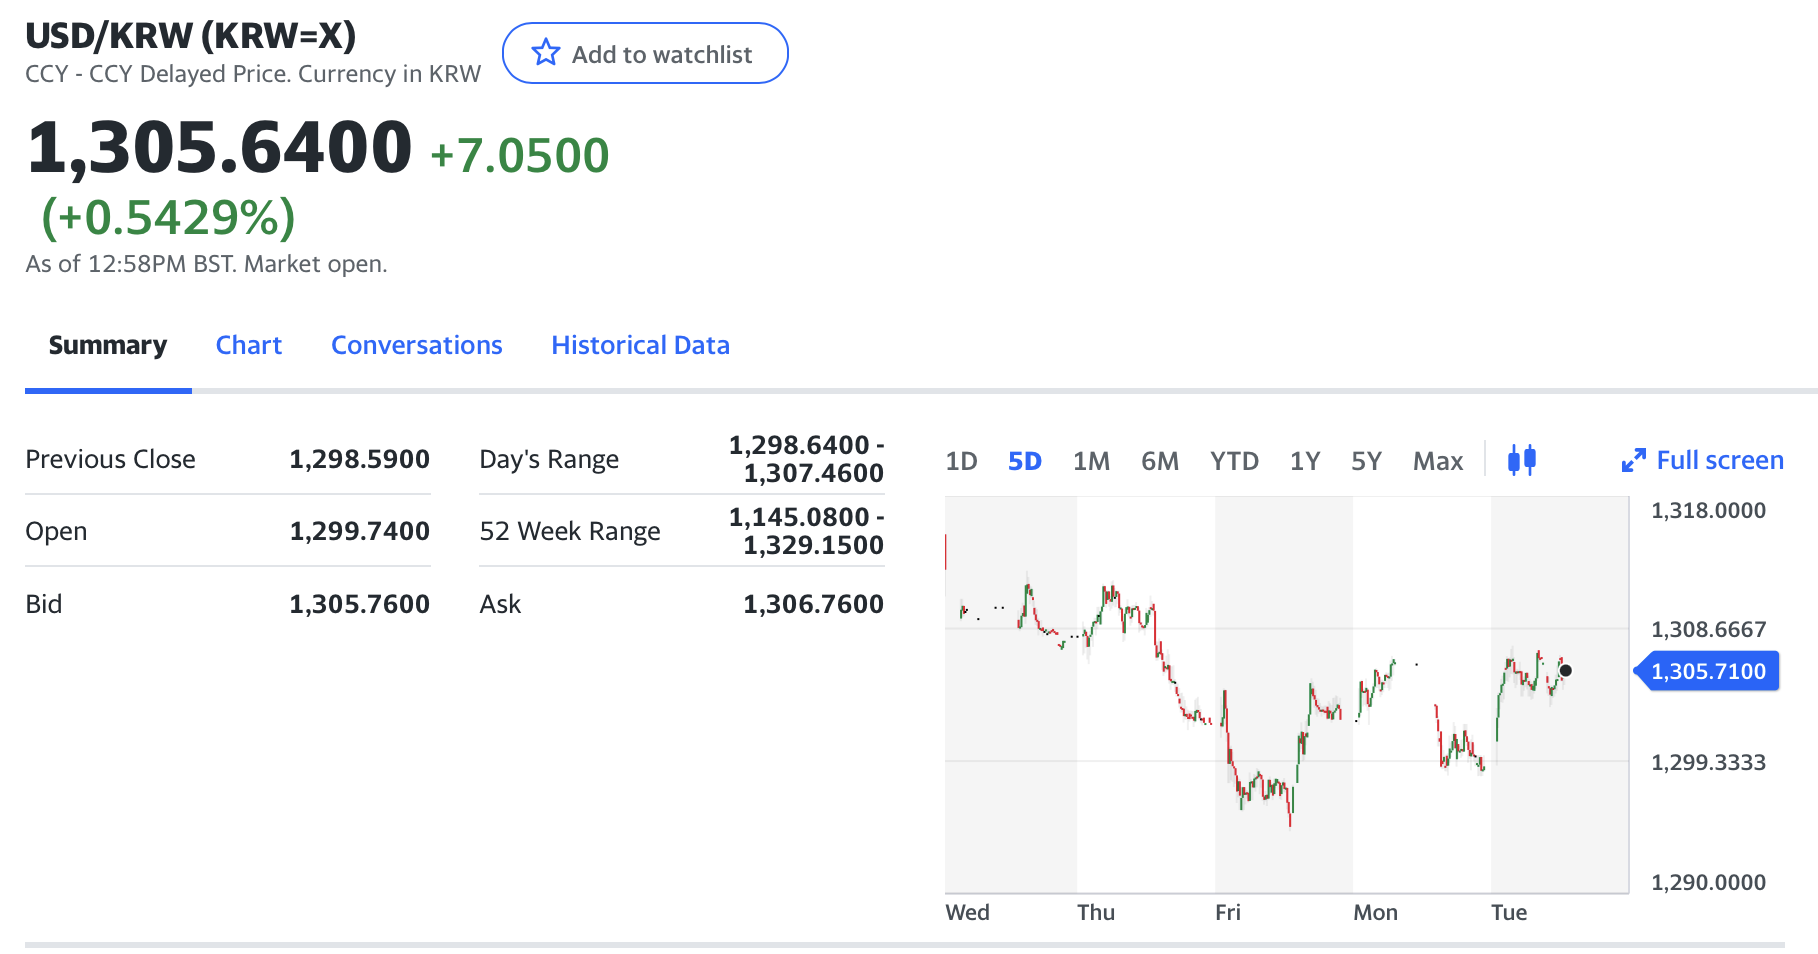Click the 1,308.6667 axis value
The width and height of the screenshot is (1818, 954).
1708,629
